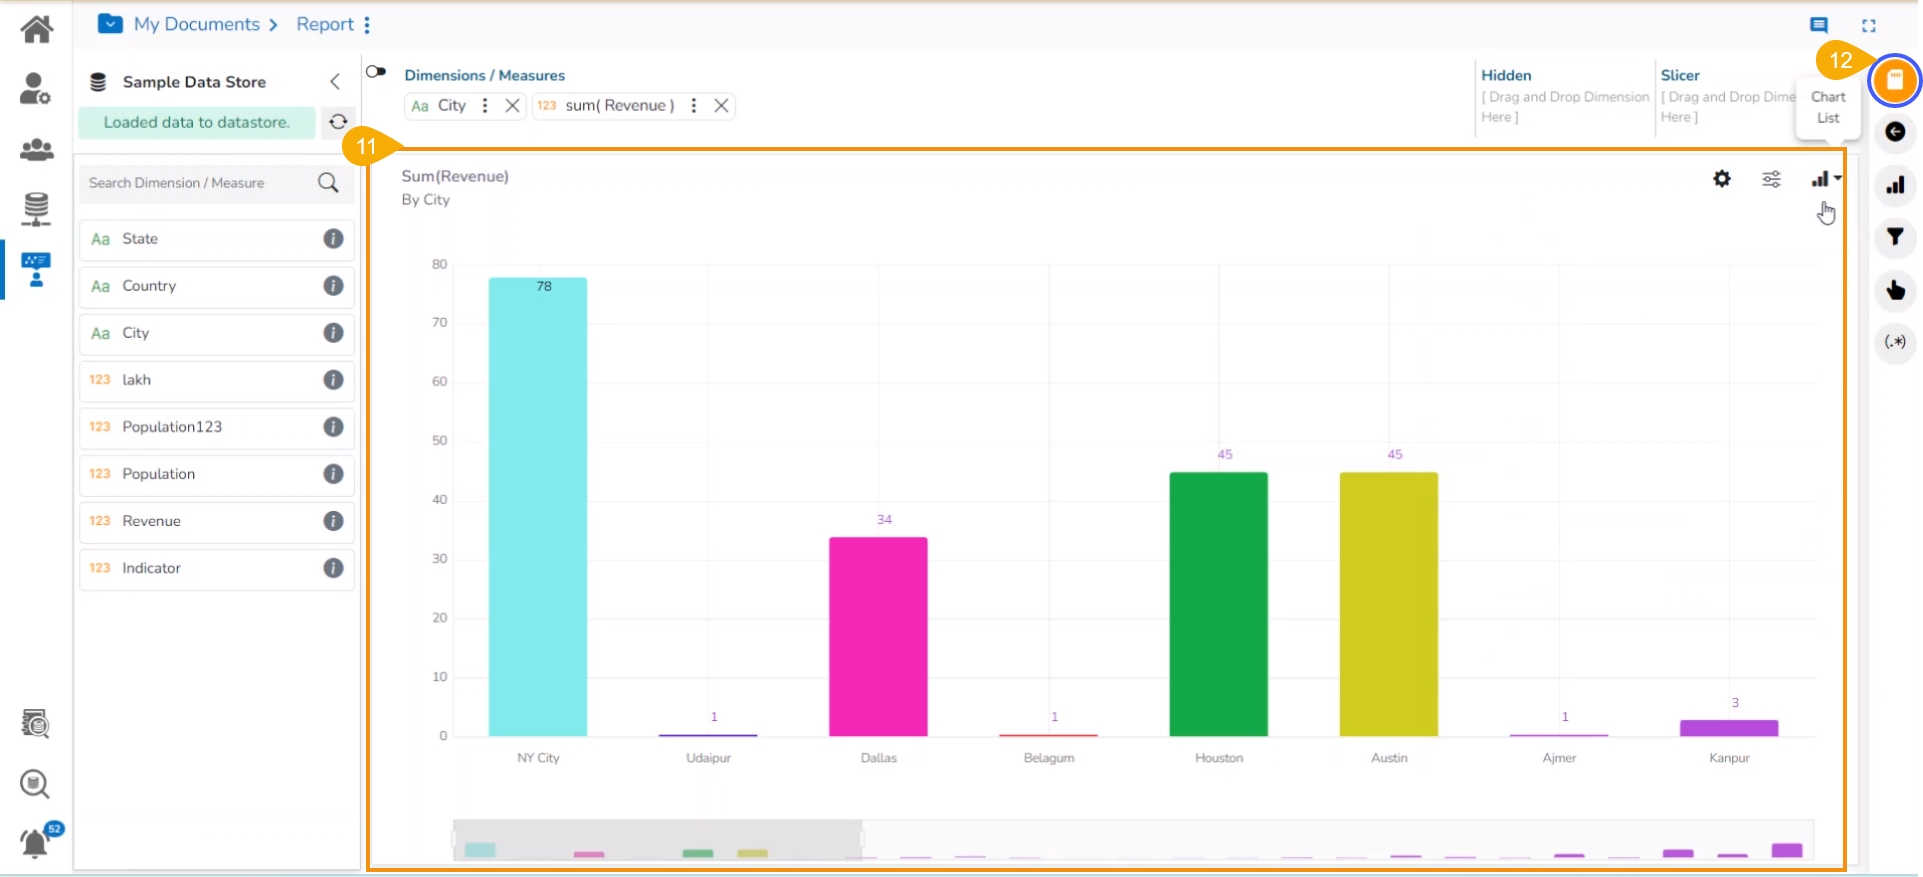Open the notifications bell icon
Image resolution: width=1923 pixels, height=877 pixels.
tap(35, 843)
